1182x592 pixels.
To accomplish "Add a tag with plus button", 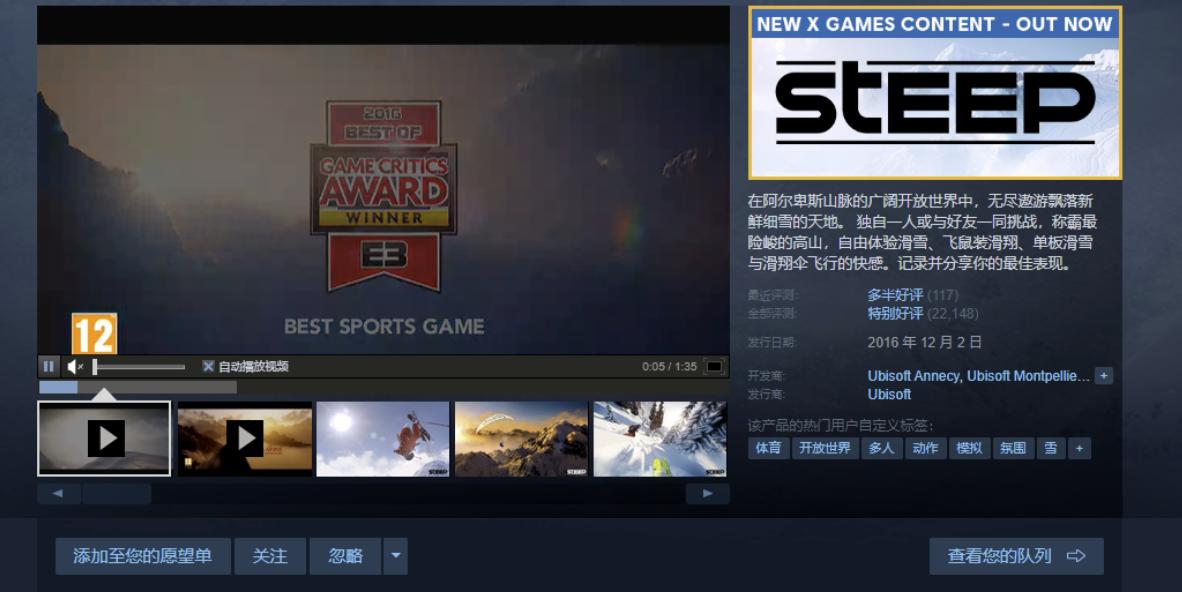I will 1079,448.
